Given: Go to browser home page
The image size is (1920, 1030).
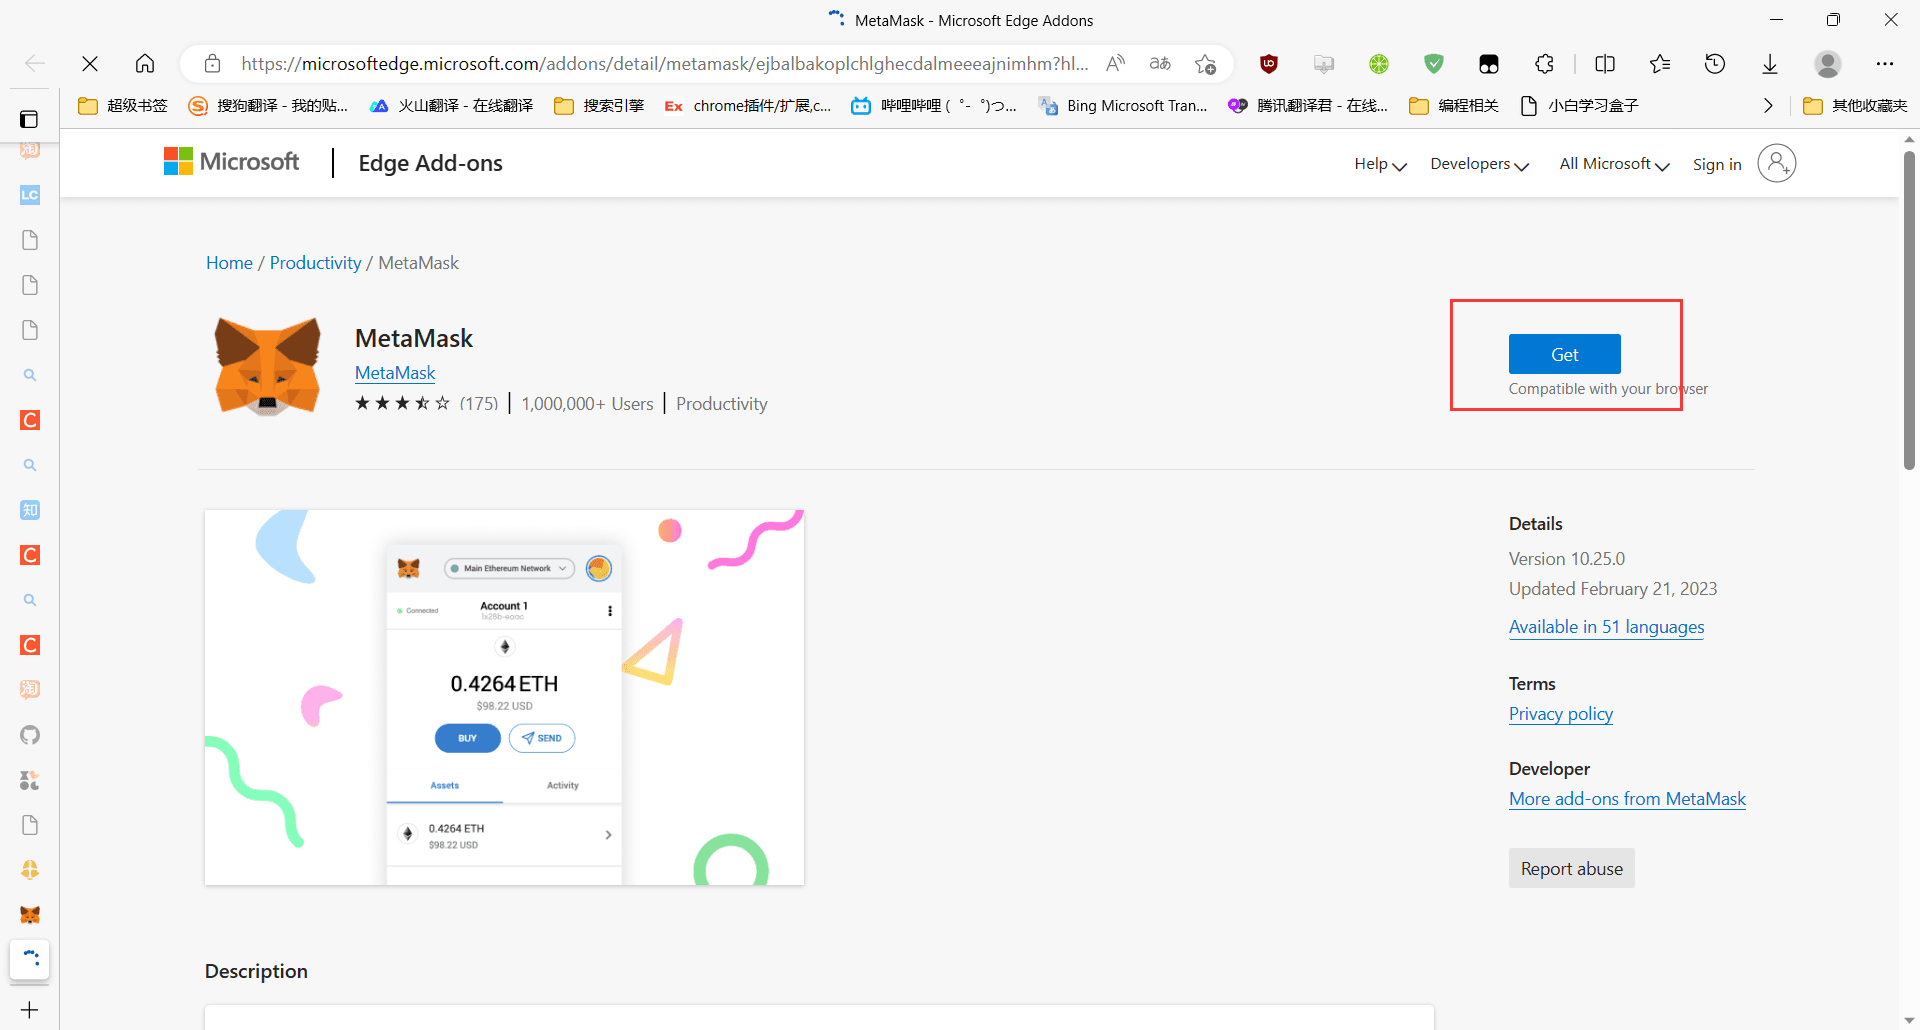Looking at the screenshot, I should pyautogui.click(x=145, y=64).
